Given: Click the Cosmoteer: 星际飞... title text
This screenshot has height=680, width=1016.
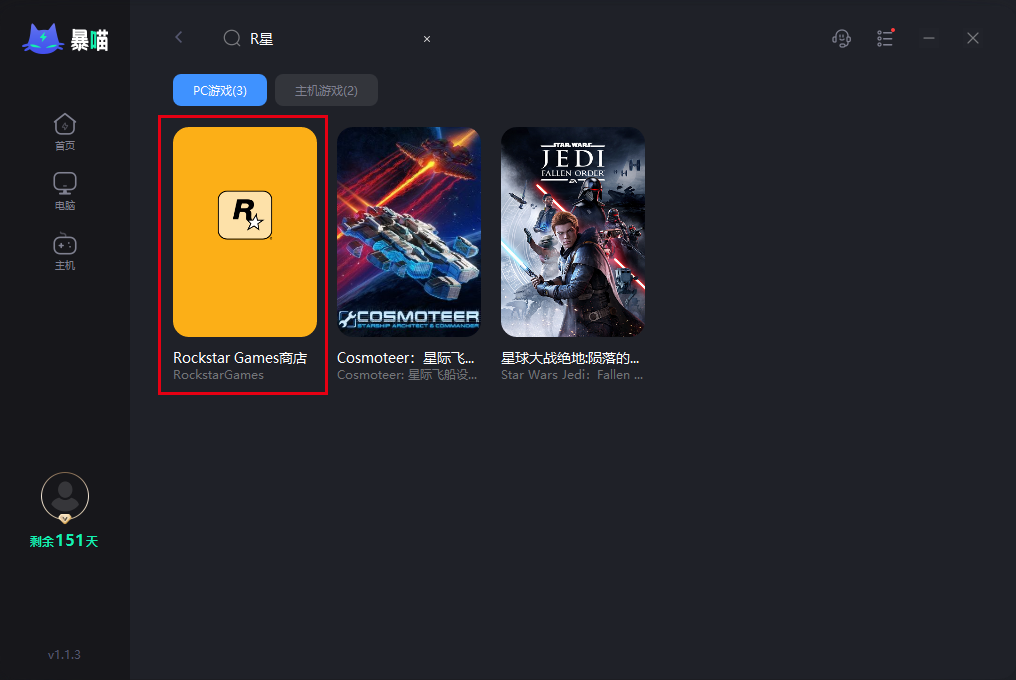Looking at the screenshot, I should point(406,358).
